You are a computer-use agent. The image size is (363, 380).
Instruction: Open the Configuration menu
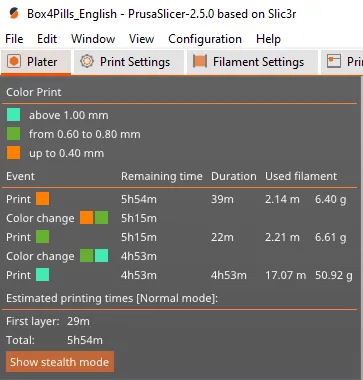(205, 39)
